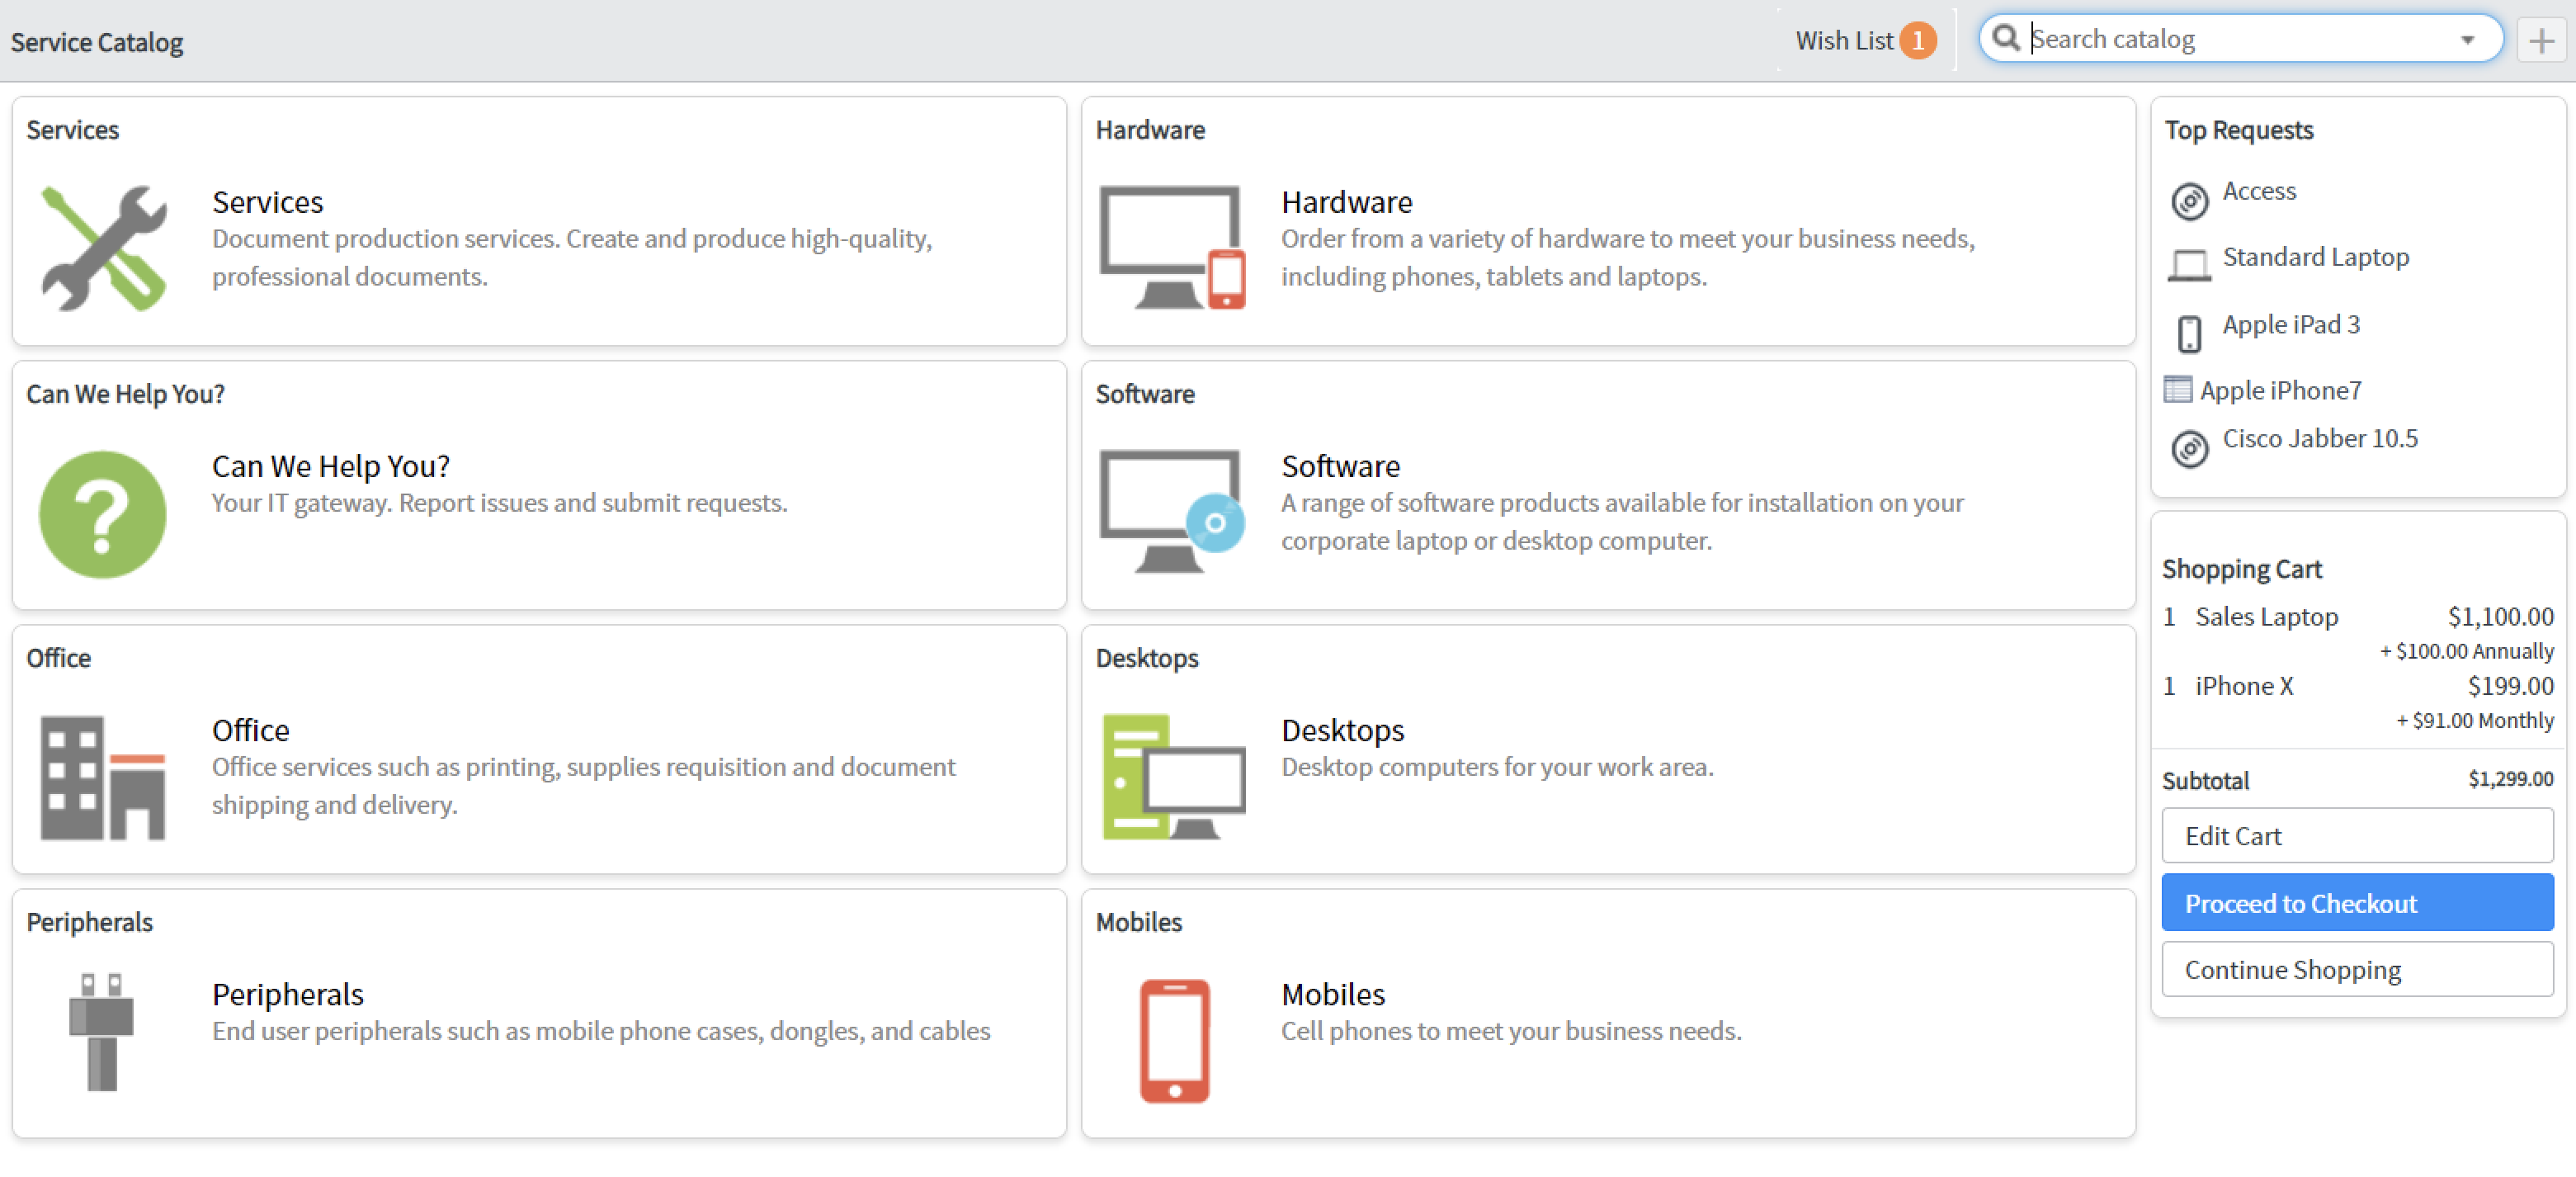The height and width of the screenshot is (1177, 2576).
Task: Expand the Search catalog dropdown arrow
Action: pos(2467,40)
